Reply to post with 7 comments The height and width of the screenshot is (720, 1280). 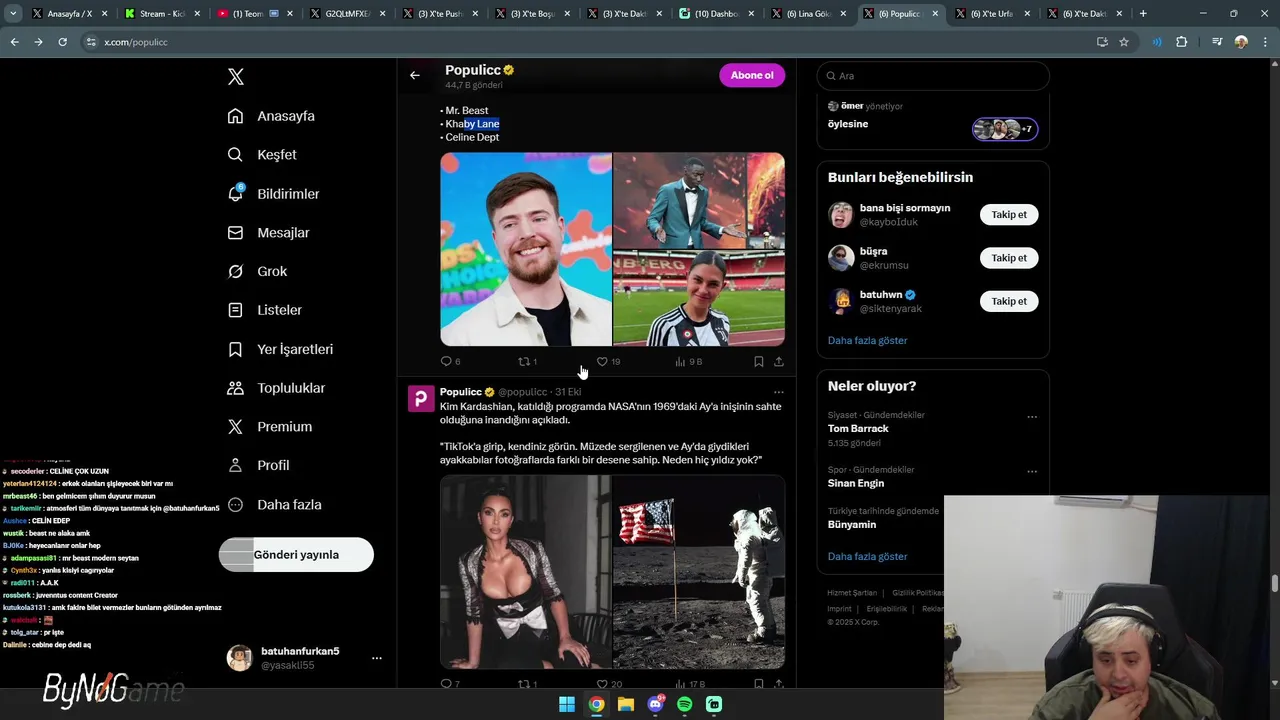coord(451,684)
